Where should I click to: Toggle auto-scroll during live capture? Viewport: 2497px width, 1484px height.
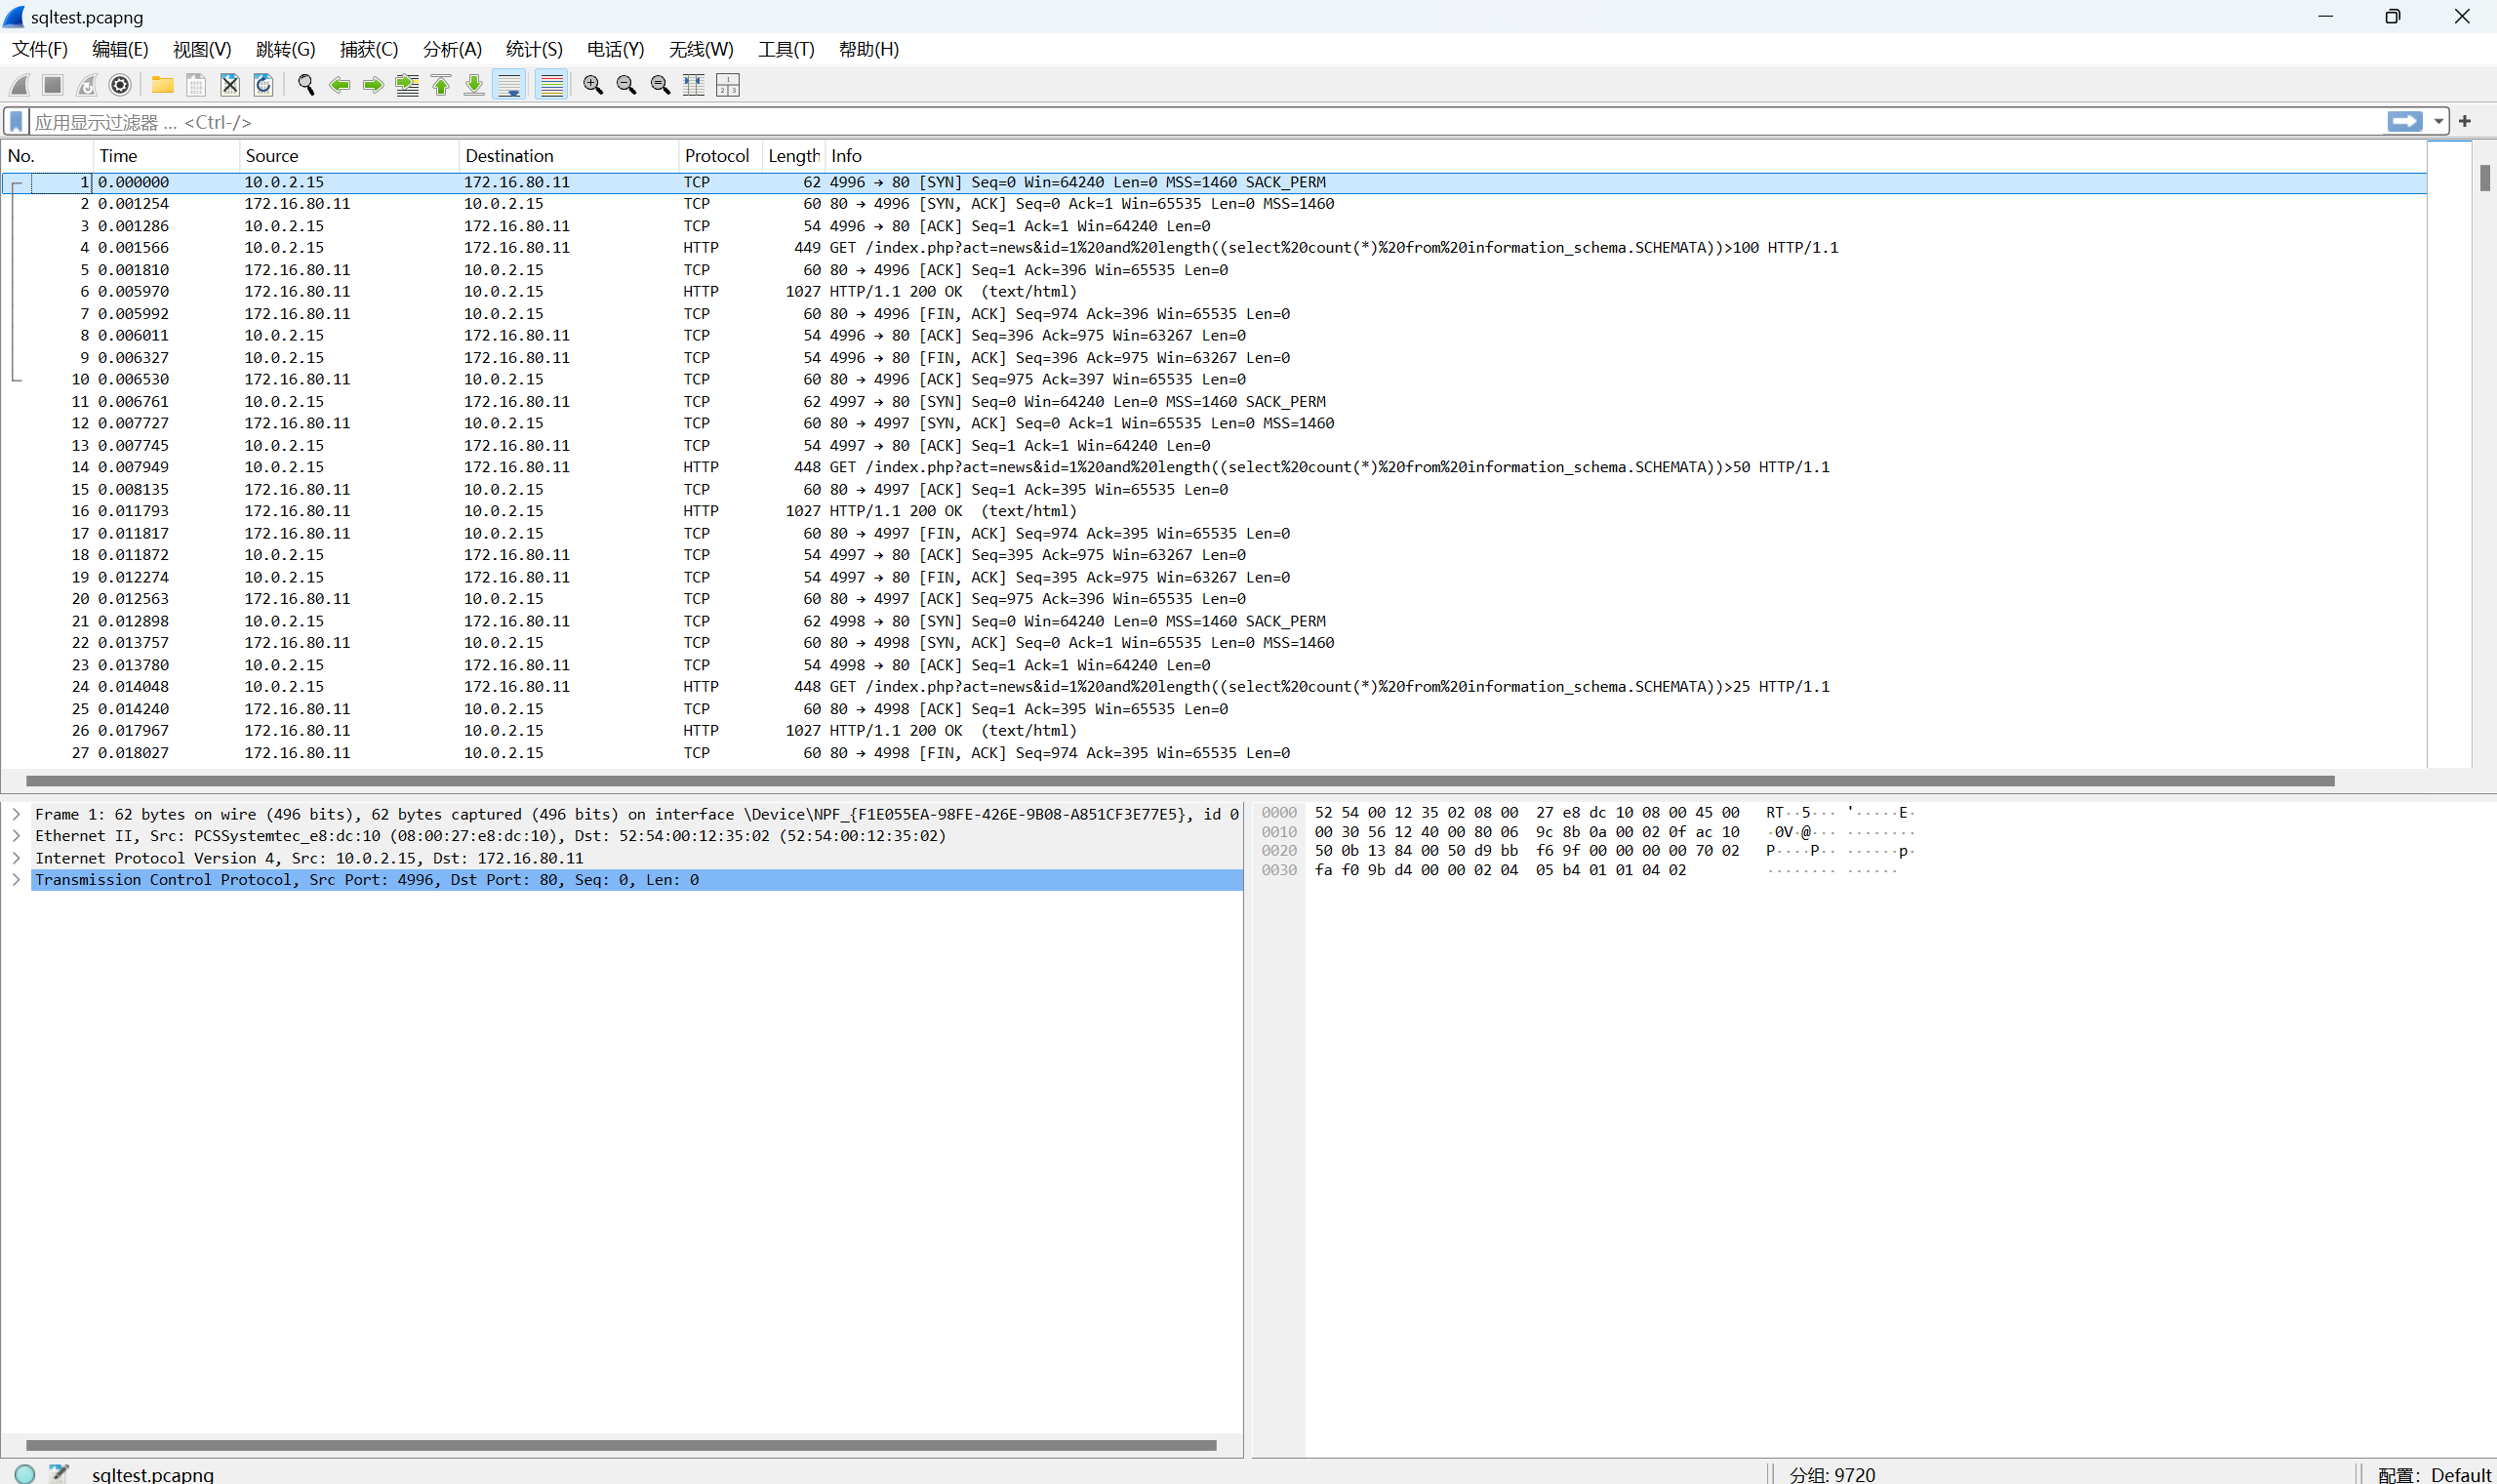click(x=509, y=85)
